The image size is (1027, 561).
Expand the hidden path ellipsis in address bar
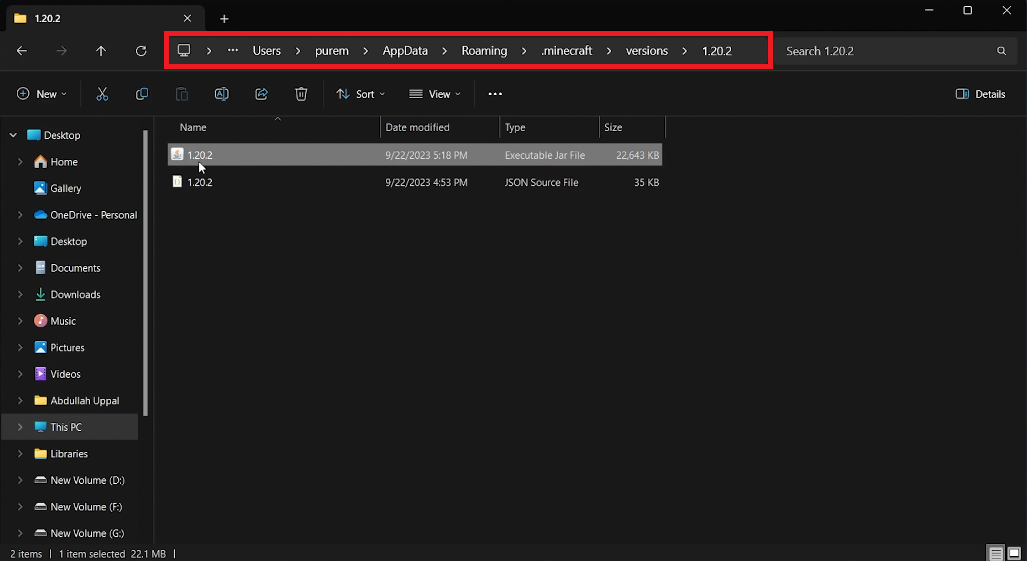tap(233, 50)
